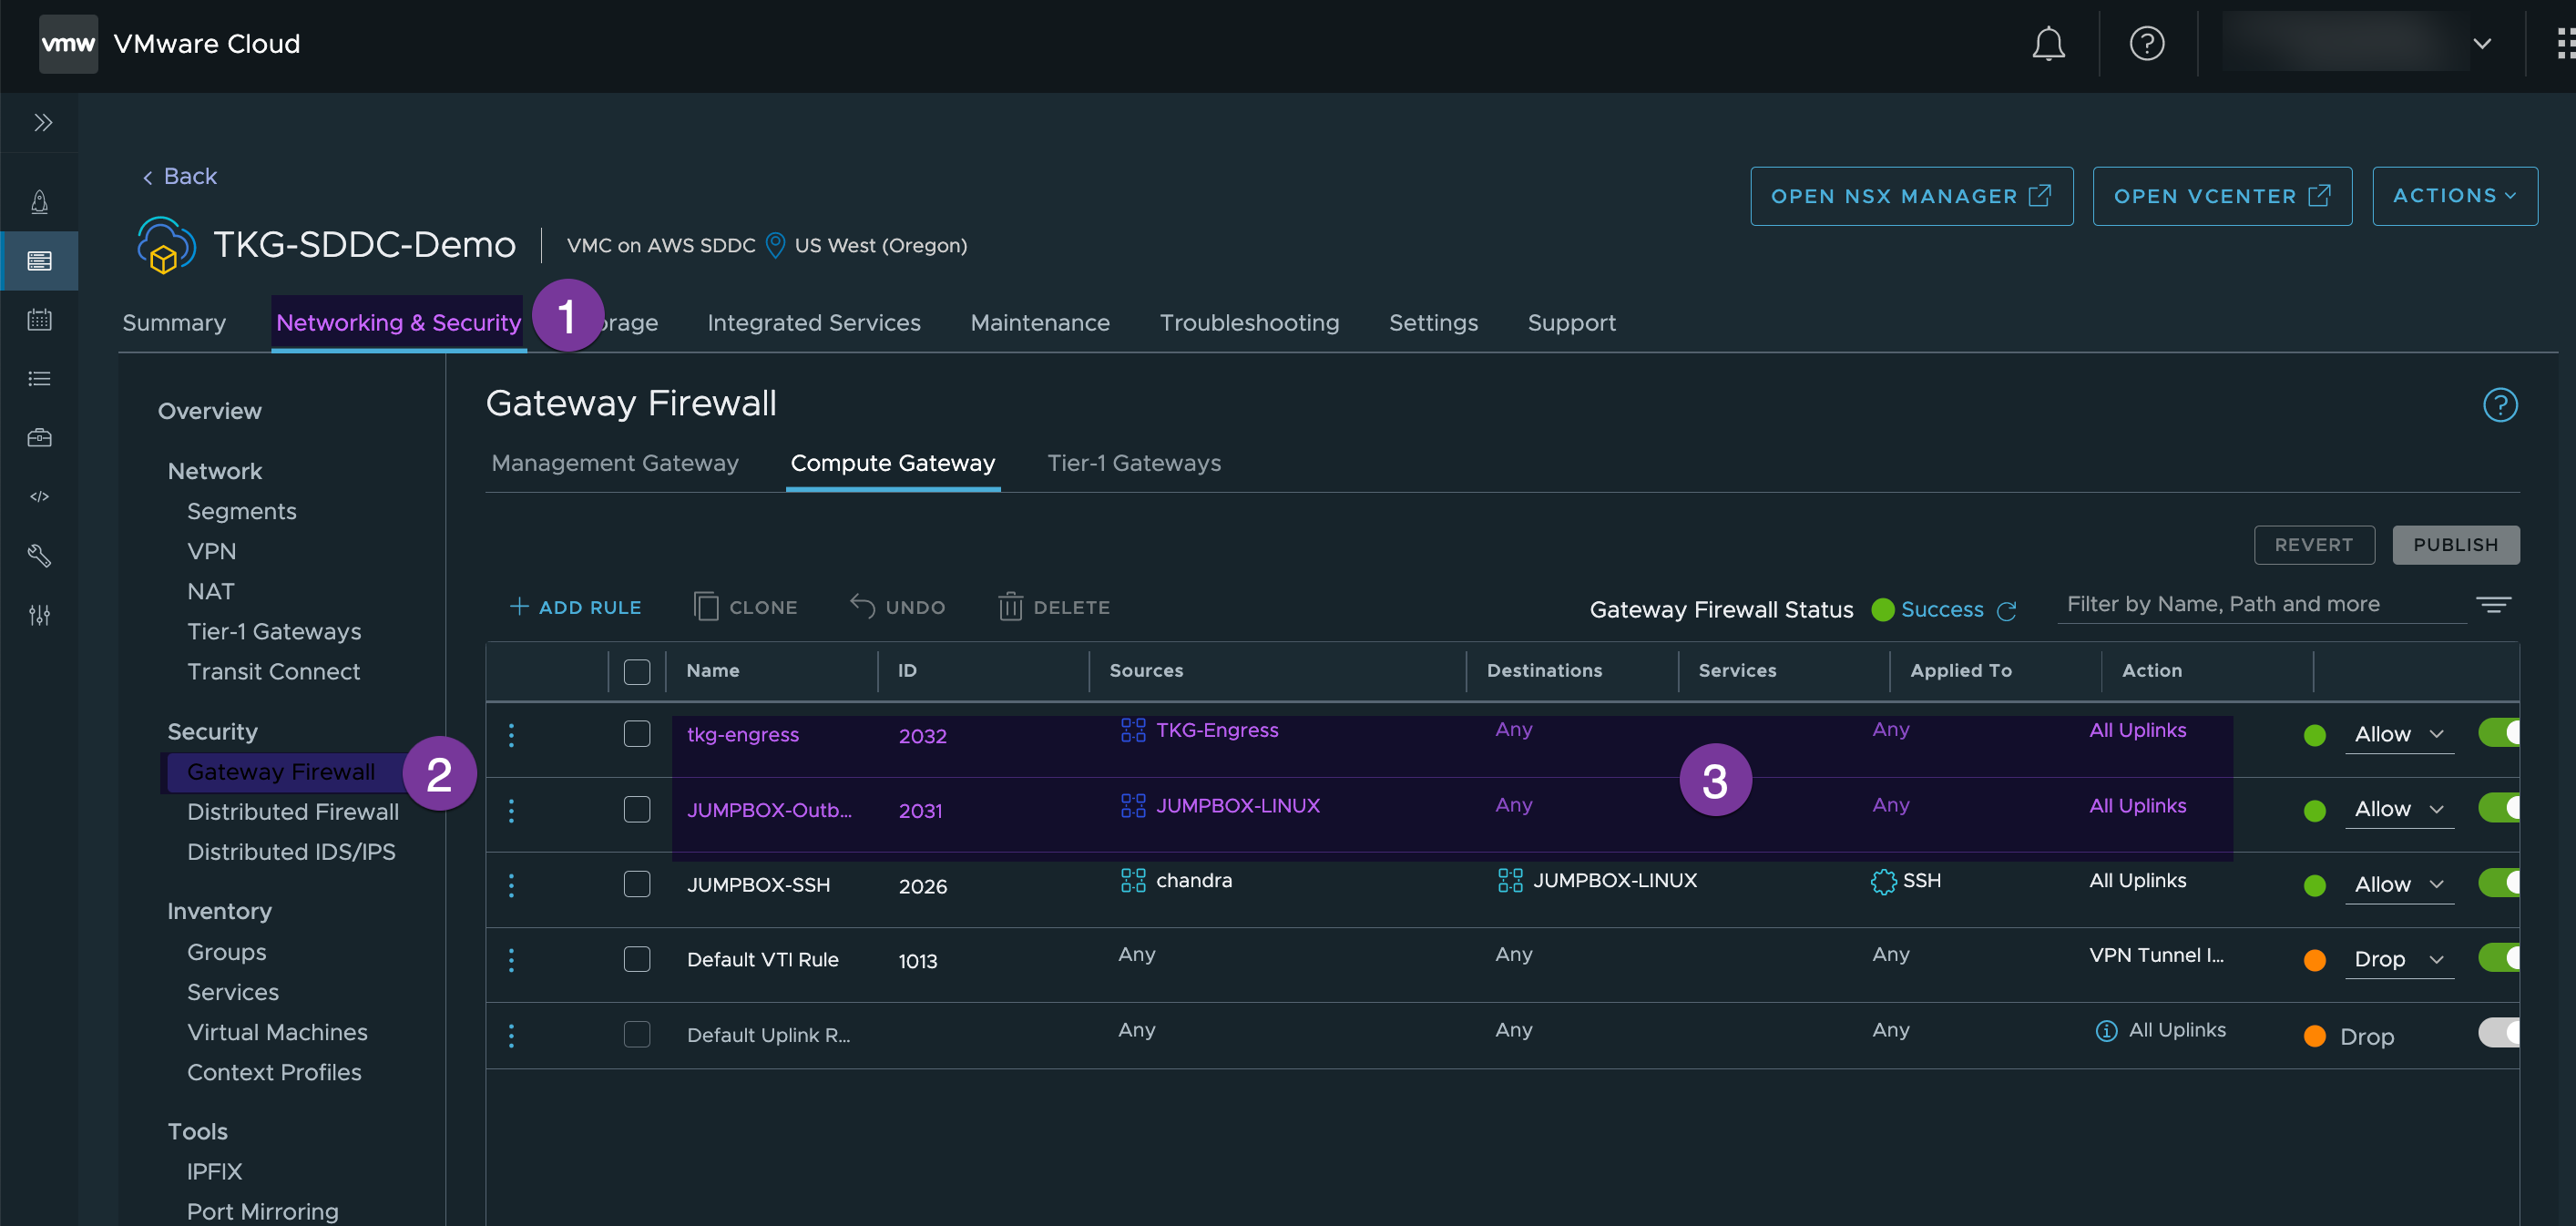Open row menu for JUMPBOX-SSH rule
The width and height of the screenshot is (2576, 1226).
pyautogui.click(x=511, y=886)
